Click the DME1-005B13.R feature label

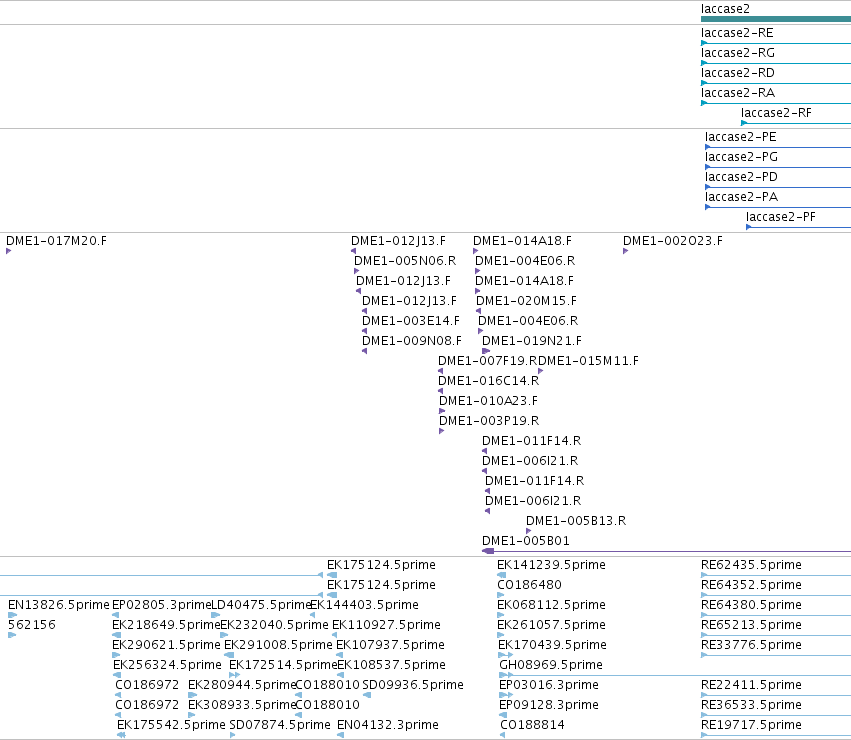coord(576,521)
